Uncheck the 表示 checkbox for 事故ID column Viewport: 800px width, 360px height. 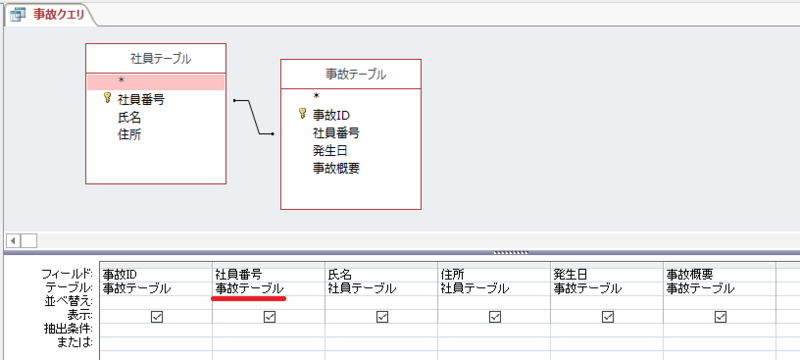157,317
